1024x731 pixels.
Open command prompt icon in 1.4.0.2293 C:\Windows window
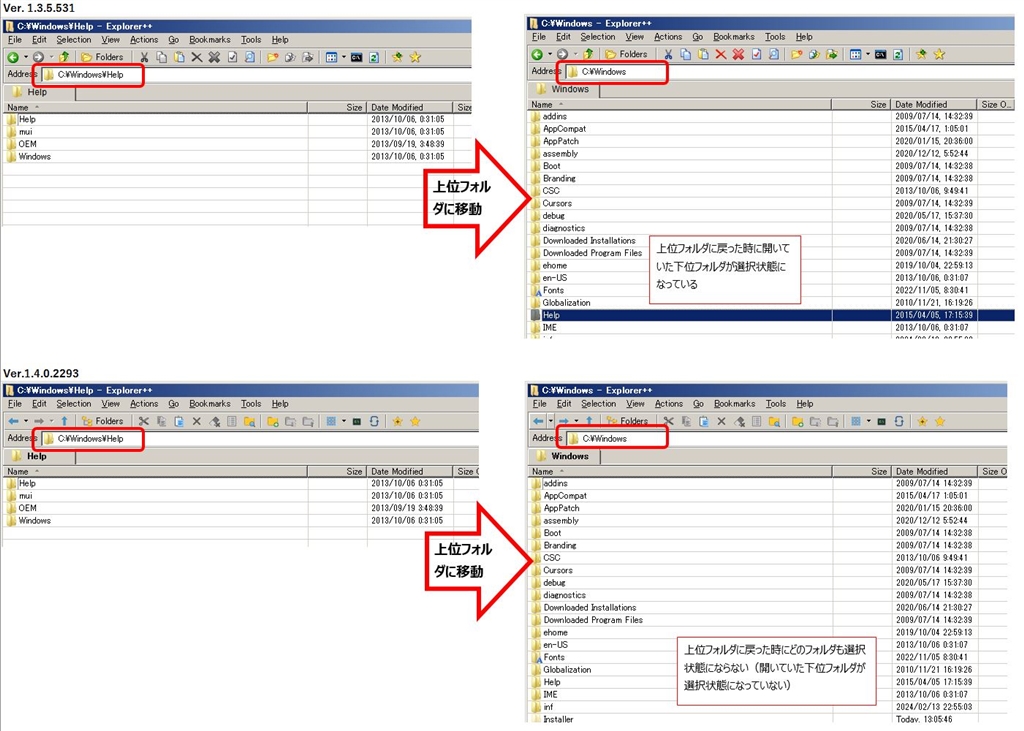point(882,421)
